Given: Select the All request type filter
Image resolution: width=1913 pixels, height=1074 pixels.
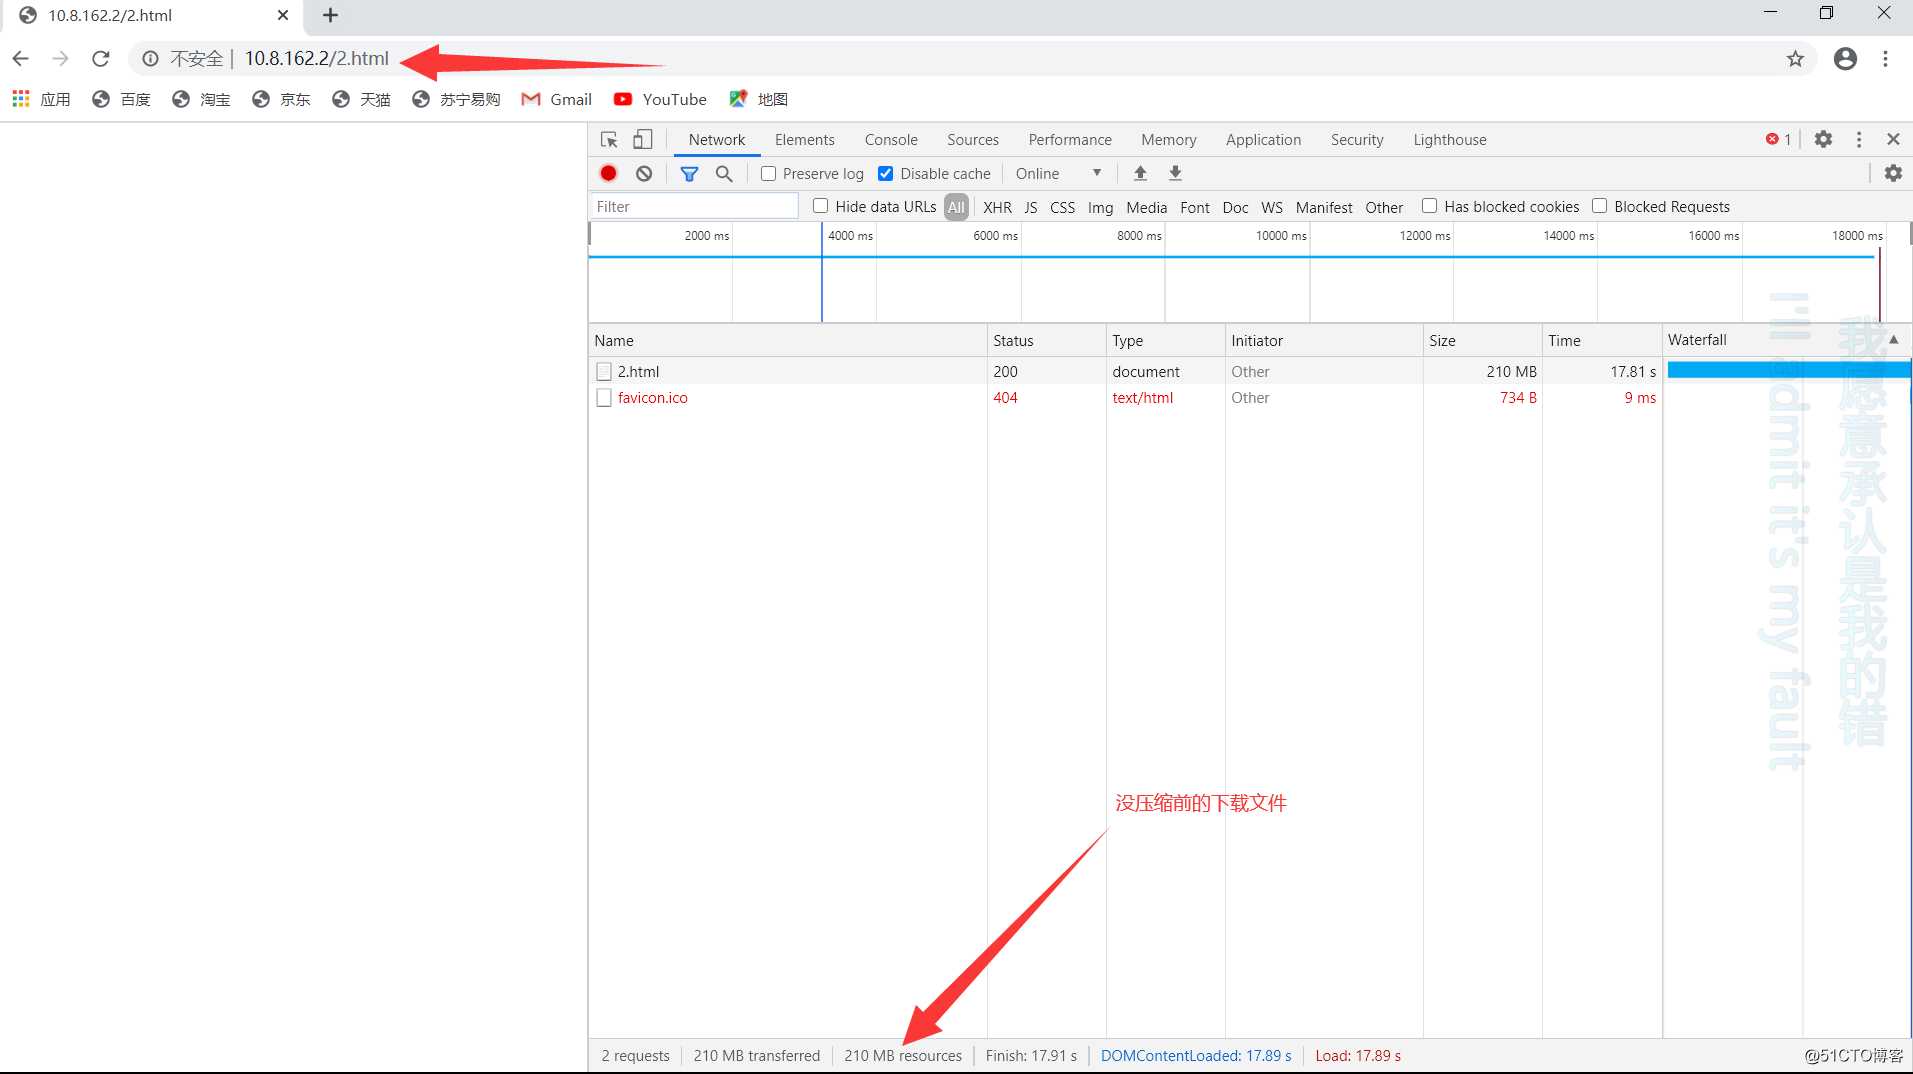Looking at the screenshot, I should click(x=957, y=207).
